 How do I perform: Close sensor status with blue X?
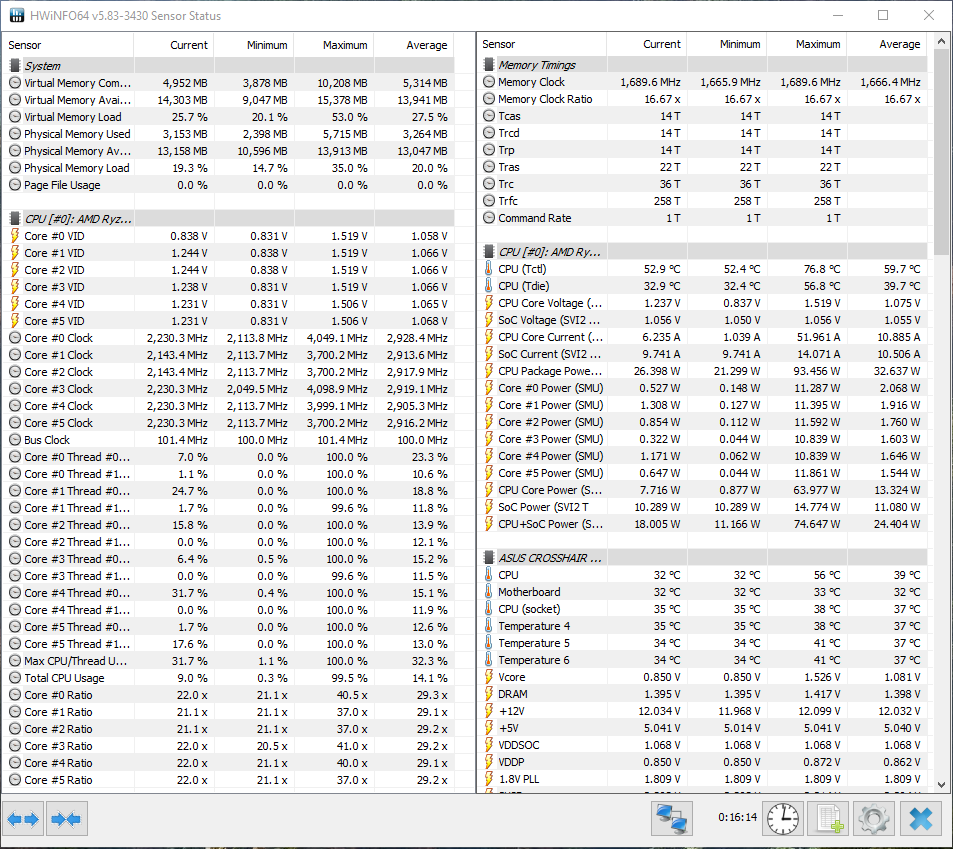(921, 819)
